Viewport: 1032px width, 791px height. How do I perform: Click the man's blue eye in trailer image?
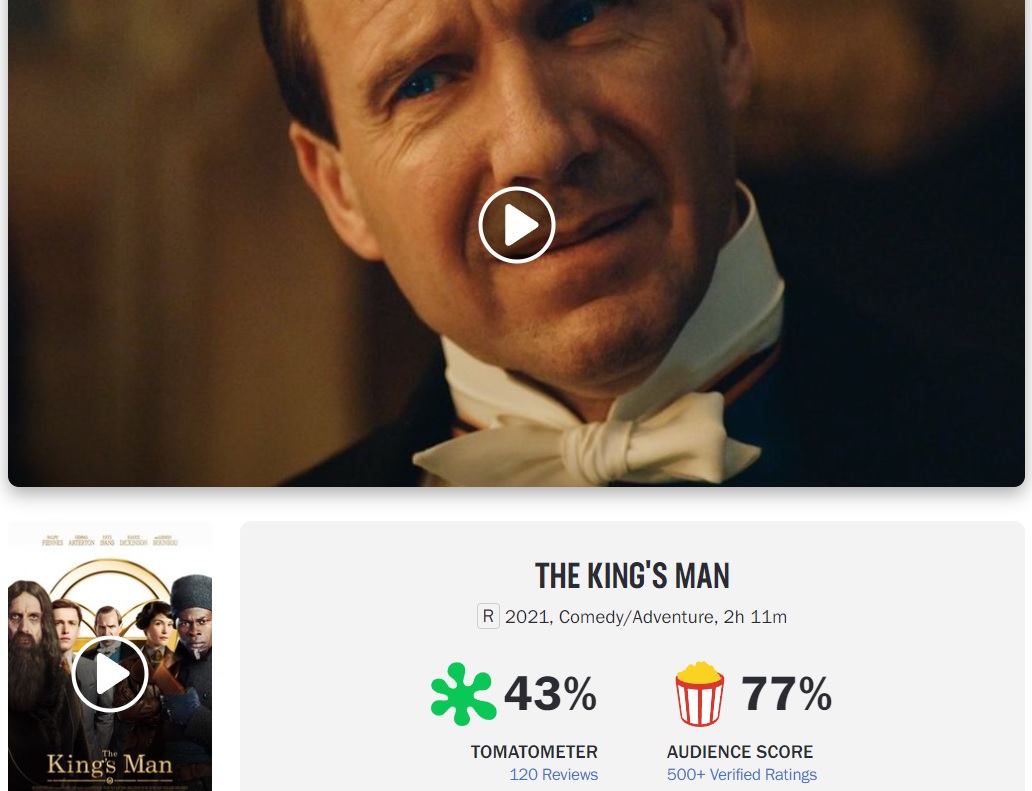coord(421,82)
